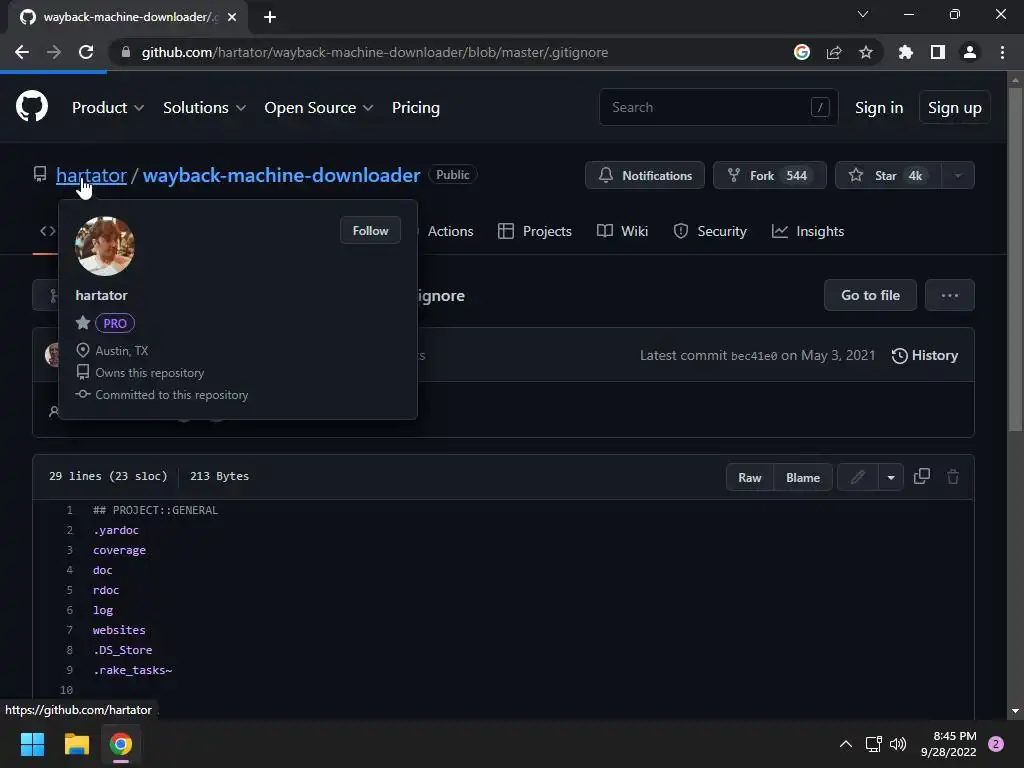Close the wayback-machine-downloader browser tab
The image size is (1024, 768).
click(232, 17)
